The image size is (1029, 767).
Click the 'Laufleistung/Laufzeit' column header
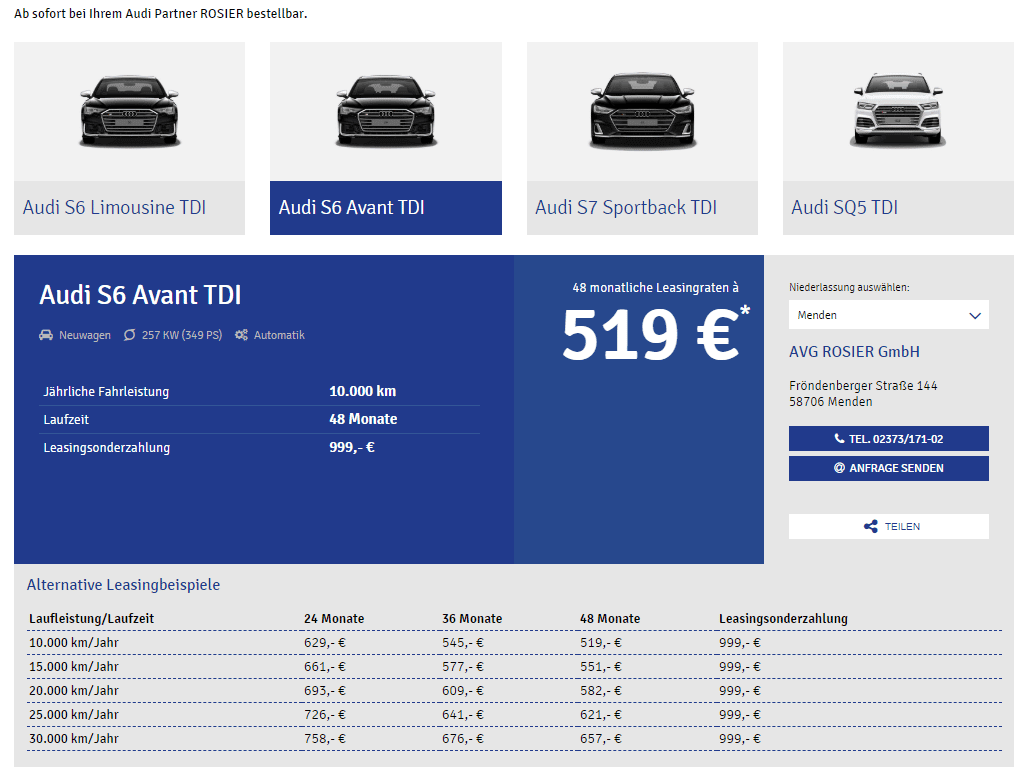click(91, 618)
